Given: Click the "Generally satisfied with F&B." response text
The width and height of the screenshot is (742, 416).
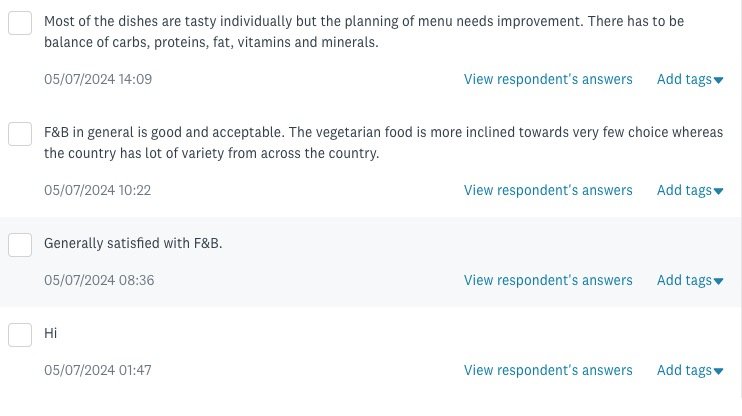Looking at the screenshot, I should click(x=133, y=243).
